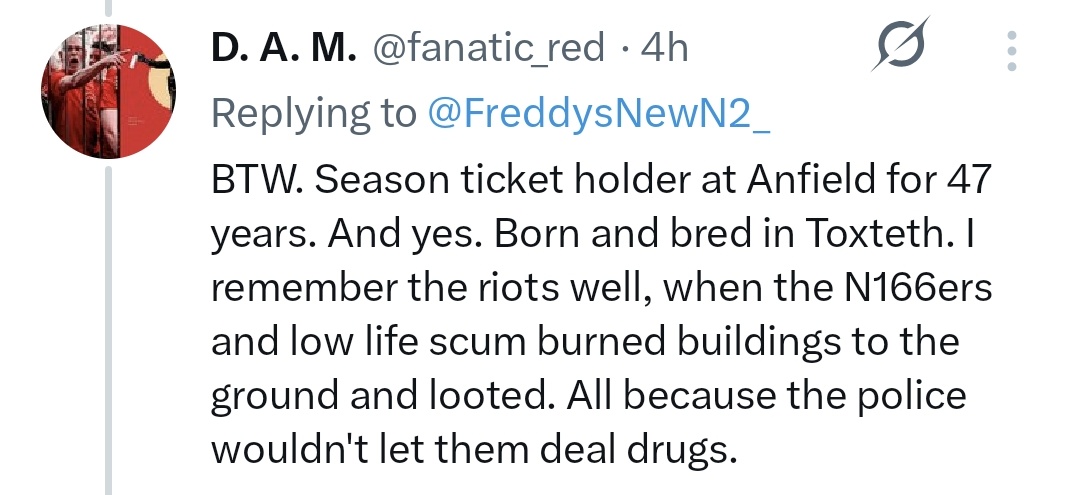
Task: Open the tweet via the "BTW. Season ticket" line
Action: (x=601, y=180)
